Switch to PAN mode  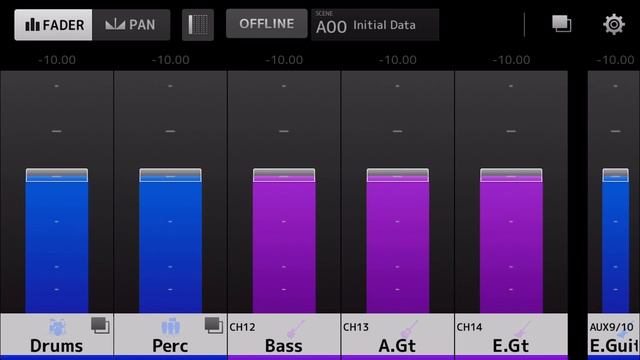tap(131, 25)
